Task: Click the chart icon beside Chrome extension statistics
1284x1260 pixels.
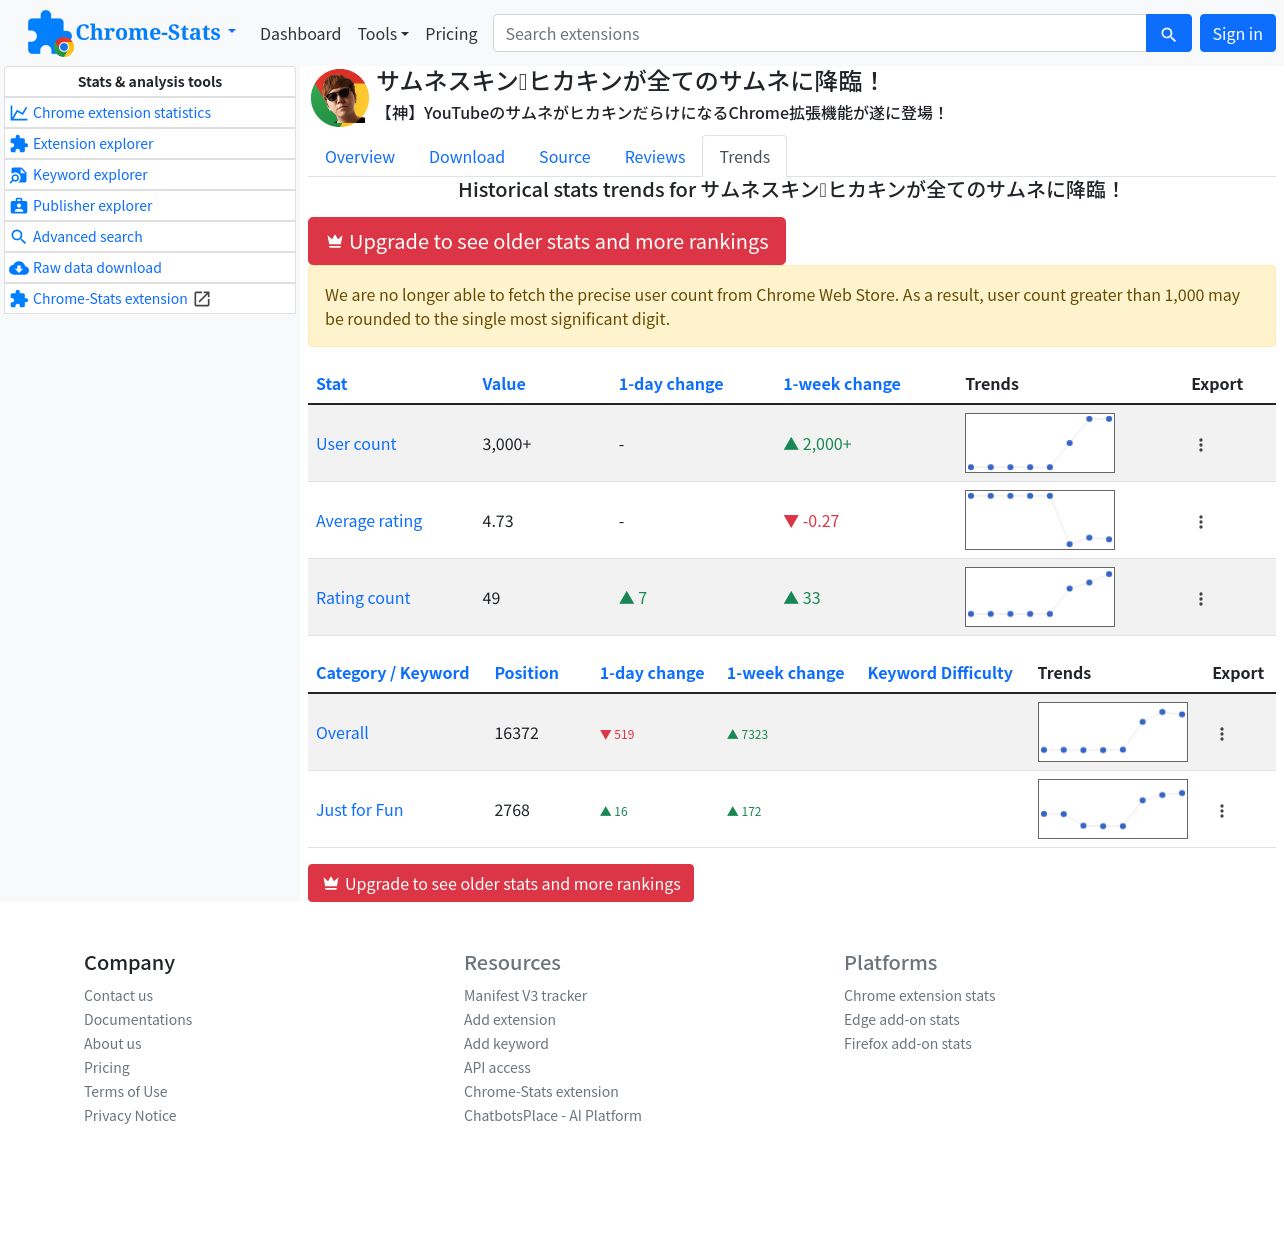Action: coord(19,113)
